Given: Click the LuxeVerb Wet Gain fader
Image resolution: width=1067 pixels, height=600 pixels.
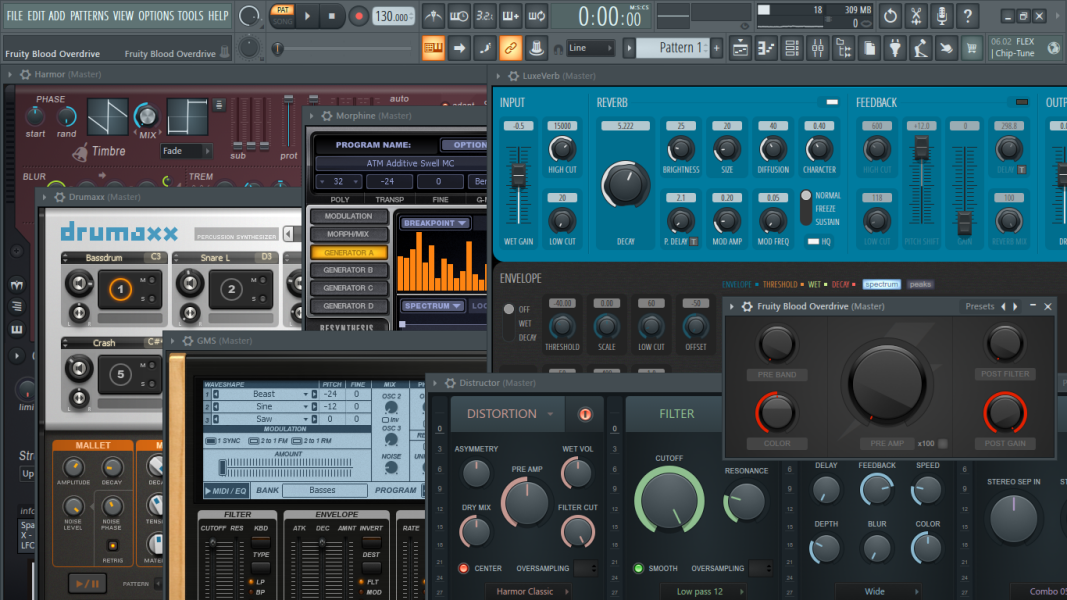Looking at the screenshot, I should click(519, 176).
